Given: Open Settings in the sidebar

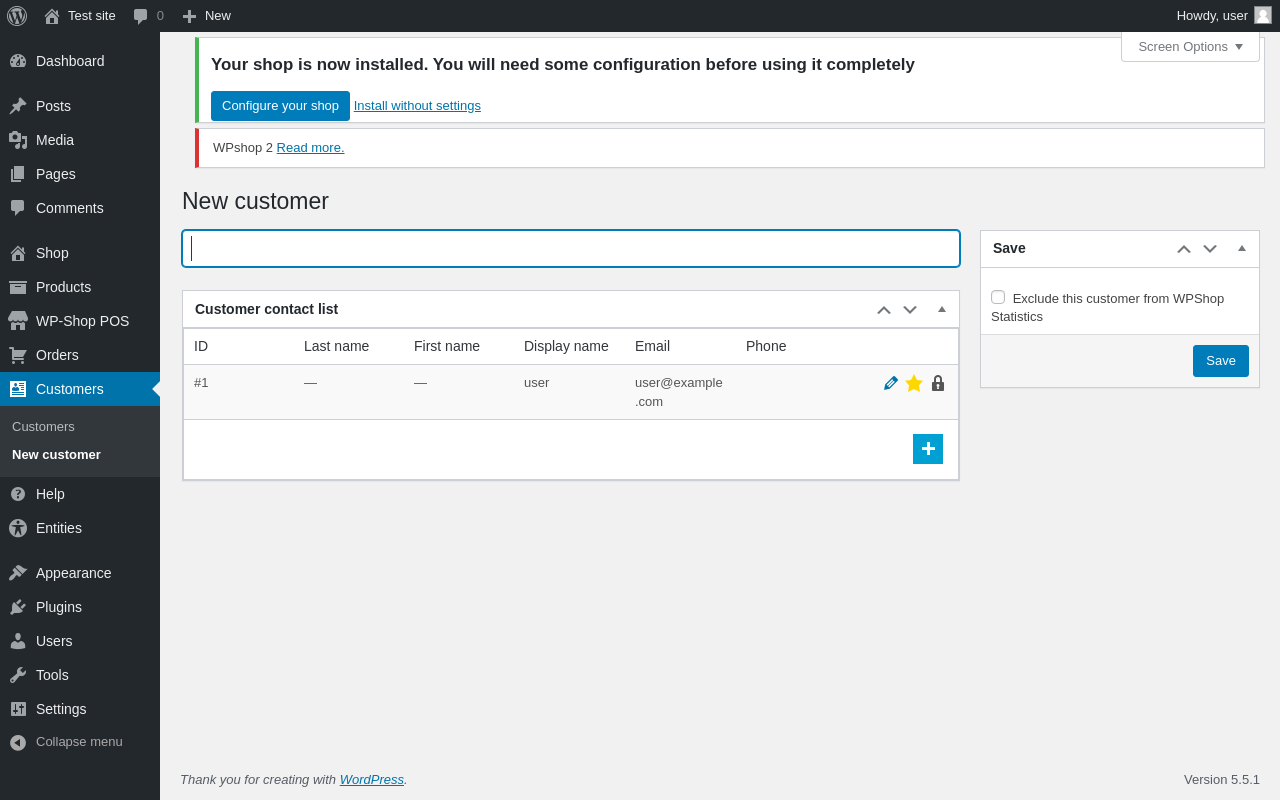Looking at the screenshot, I should [80, 709].
